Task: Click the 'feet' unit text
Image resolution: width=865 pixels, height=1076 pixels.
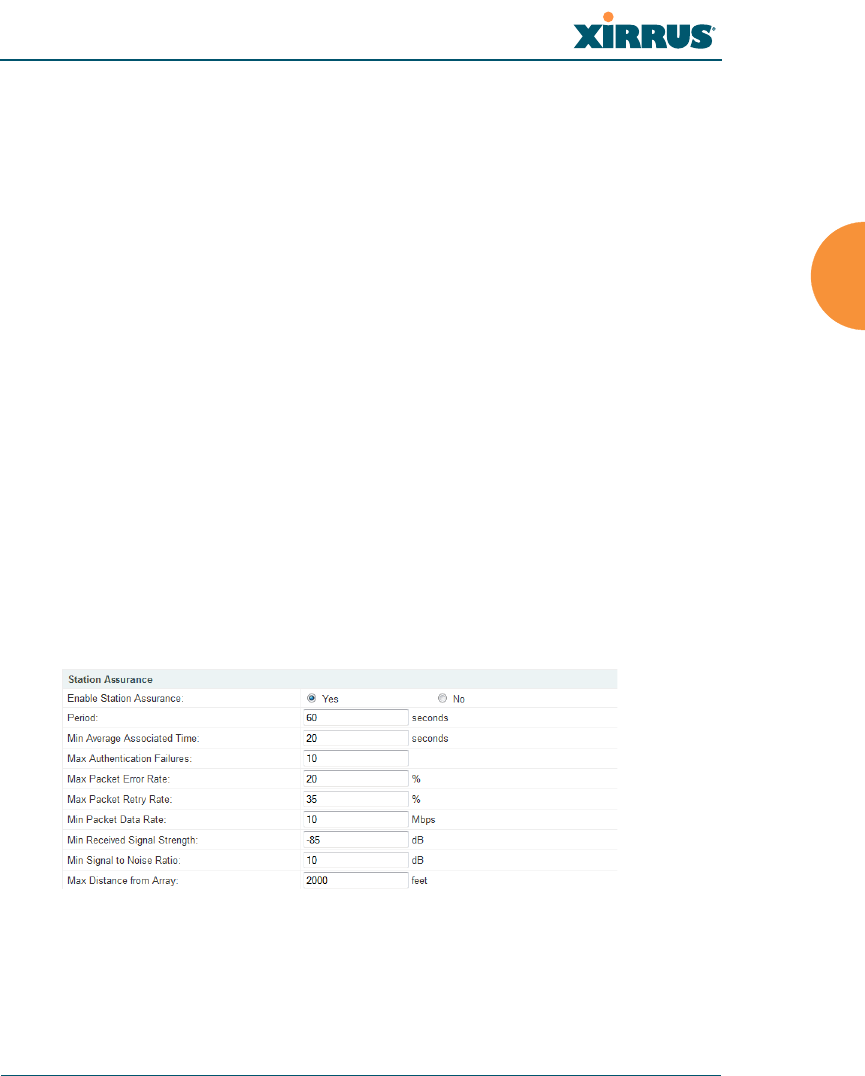Action: point(419,880)
